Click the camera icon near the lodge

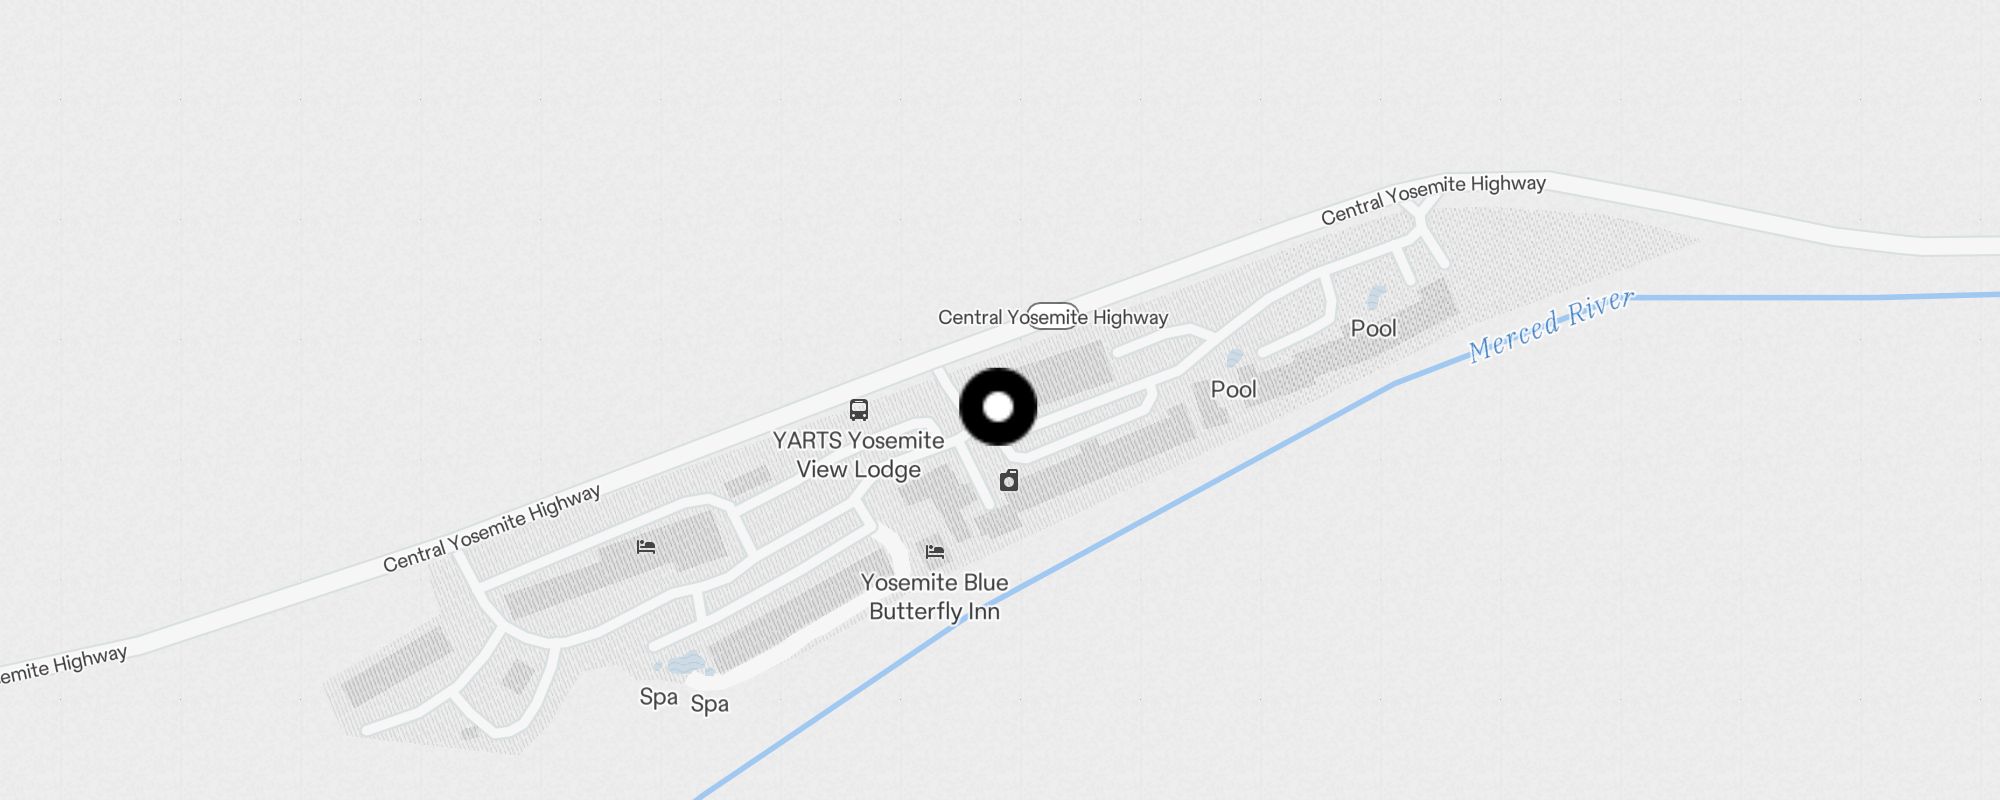click(1009, 481)
